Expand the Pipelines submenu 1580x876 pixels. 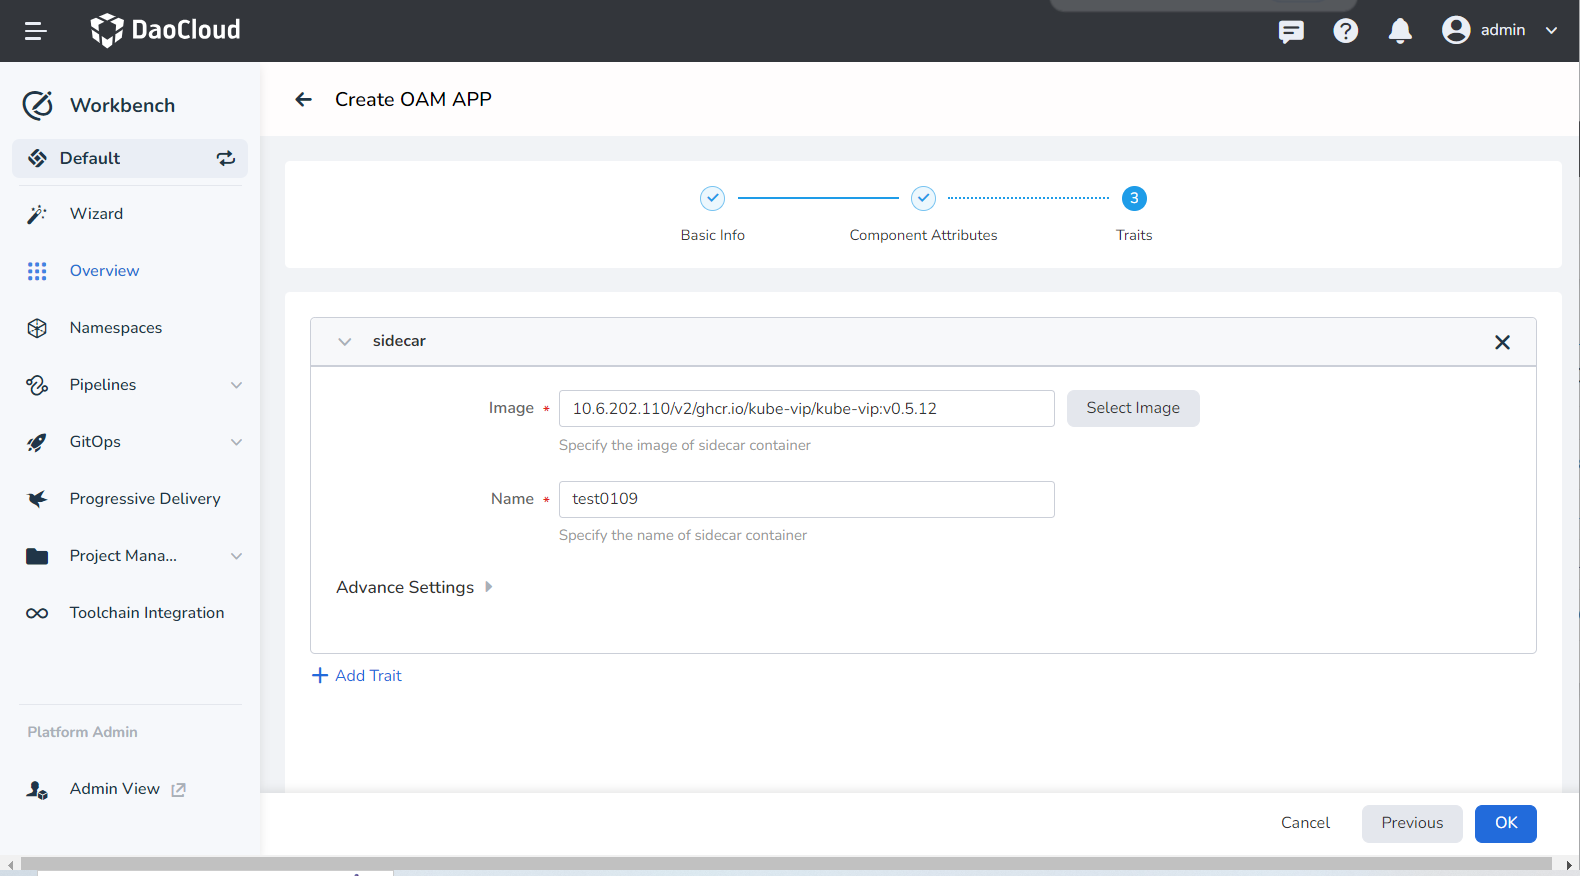[x=236, y=385]
